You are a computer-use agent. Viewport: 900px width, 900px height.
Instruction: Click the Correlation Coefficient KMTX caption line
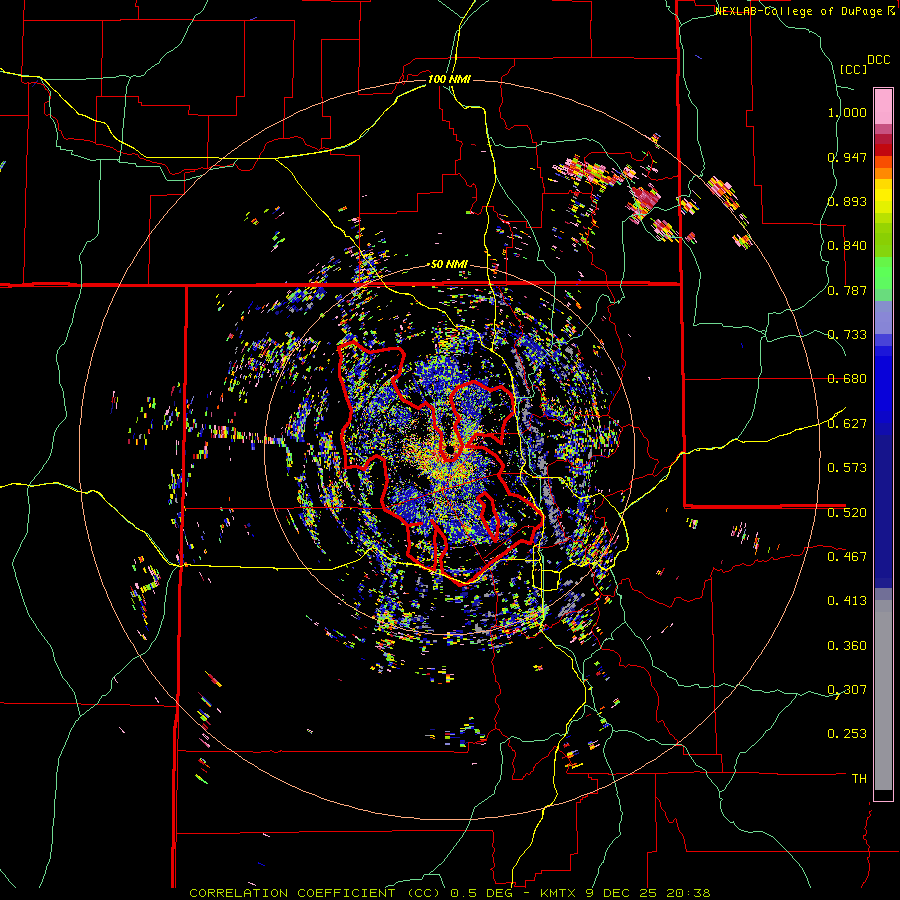coord(450,893)
